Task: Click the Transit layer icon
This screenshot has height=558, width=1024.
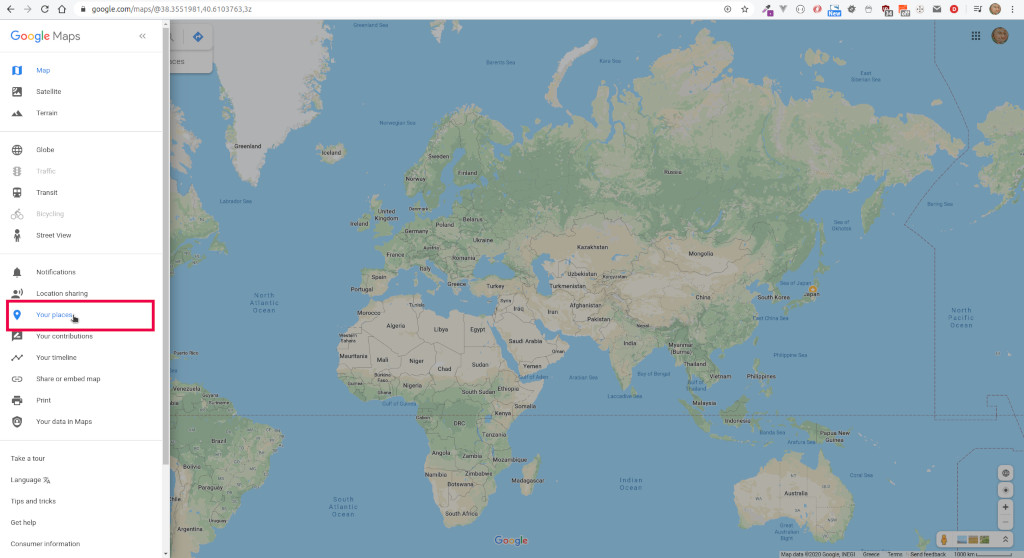Action: click(17, 193)
